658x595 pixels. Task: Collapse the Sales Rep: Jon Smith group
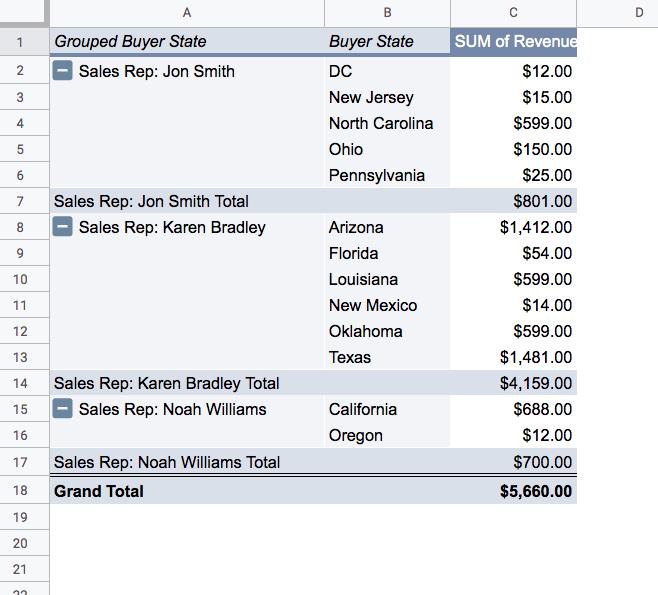(x=63, y=70)
